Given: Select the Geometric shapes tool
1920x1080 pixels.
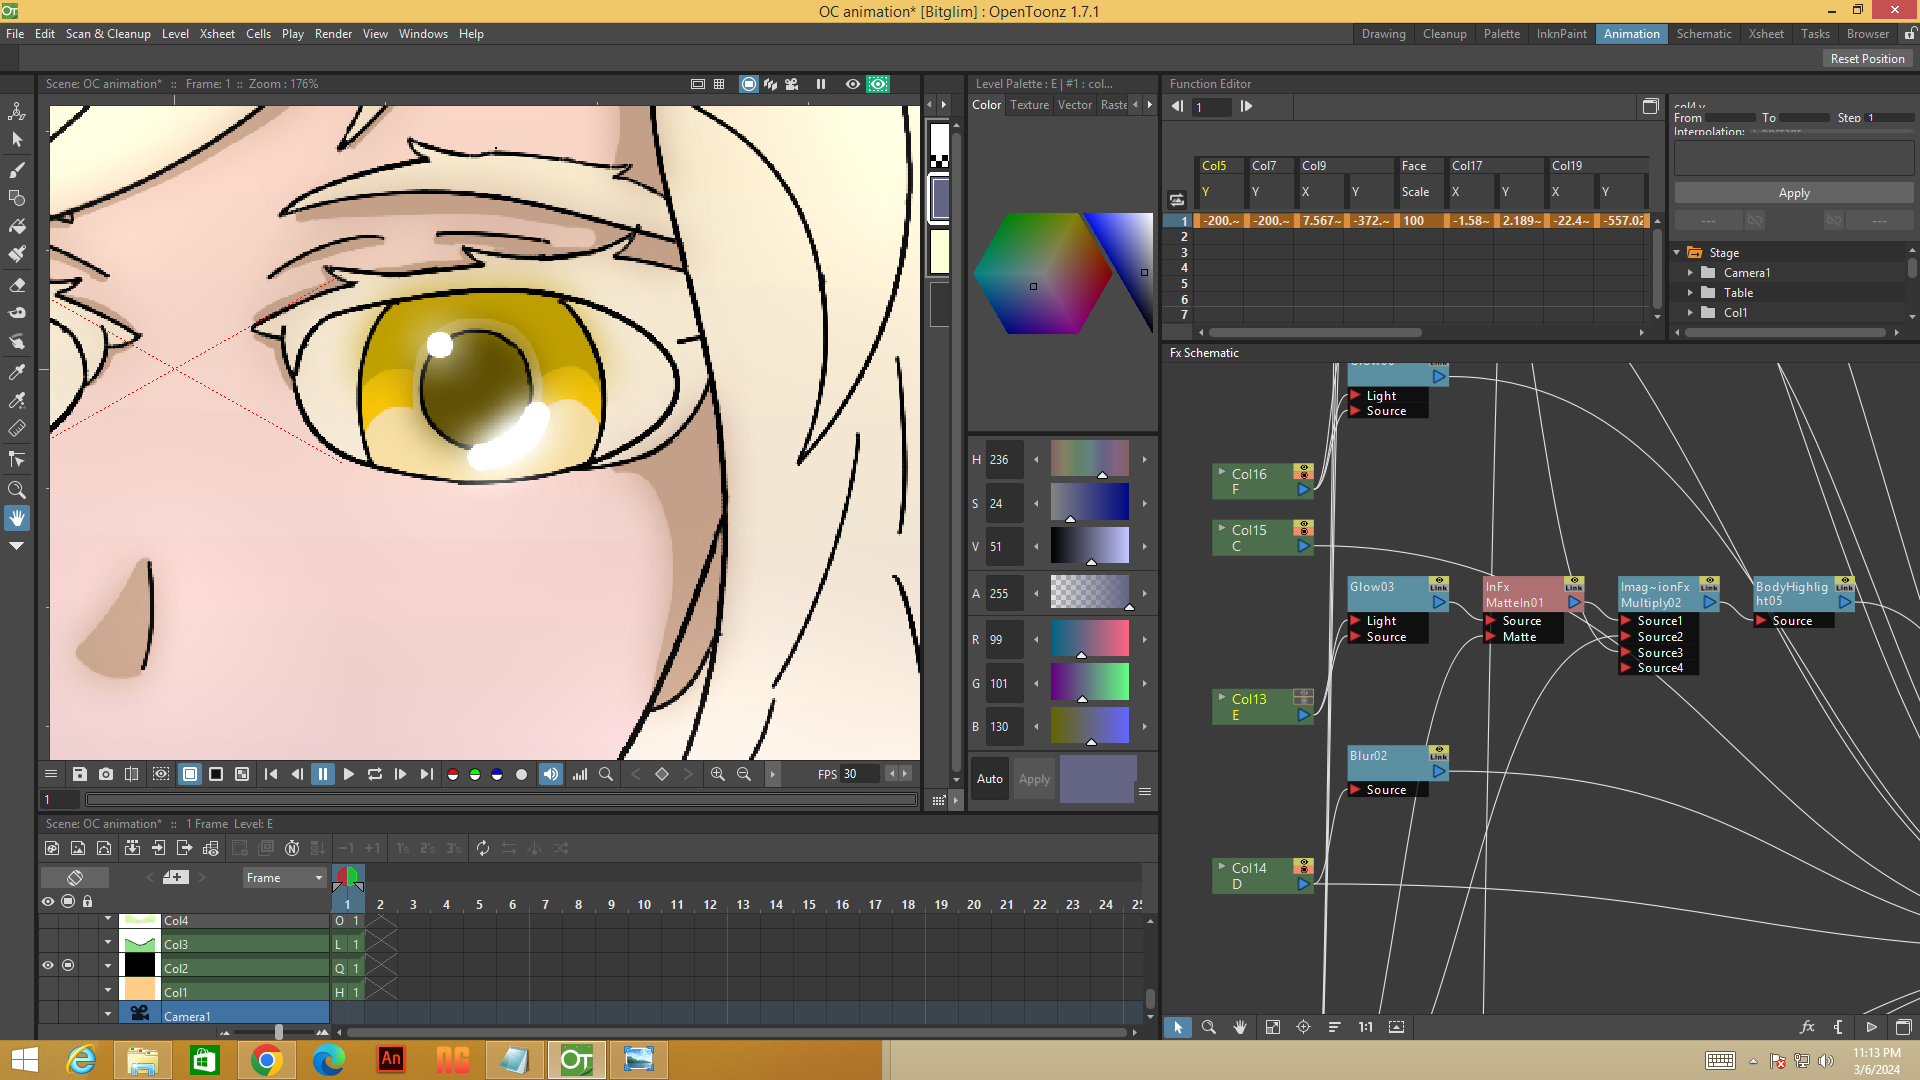Looking at the screenshot, I should [17, 198].
